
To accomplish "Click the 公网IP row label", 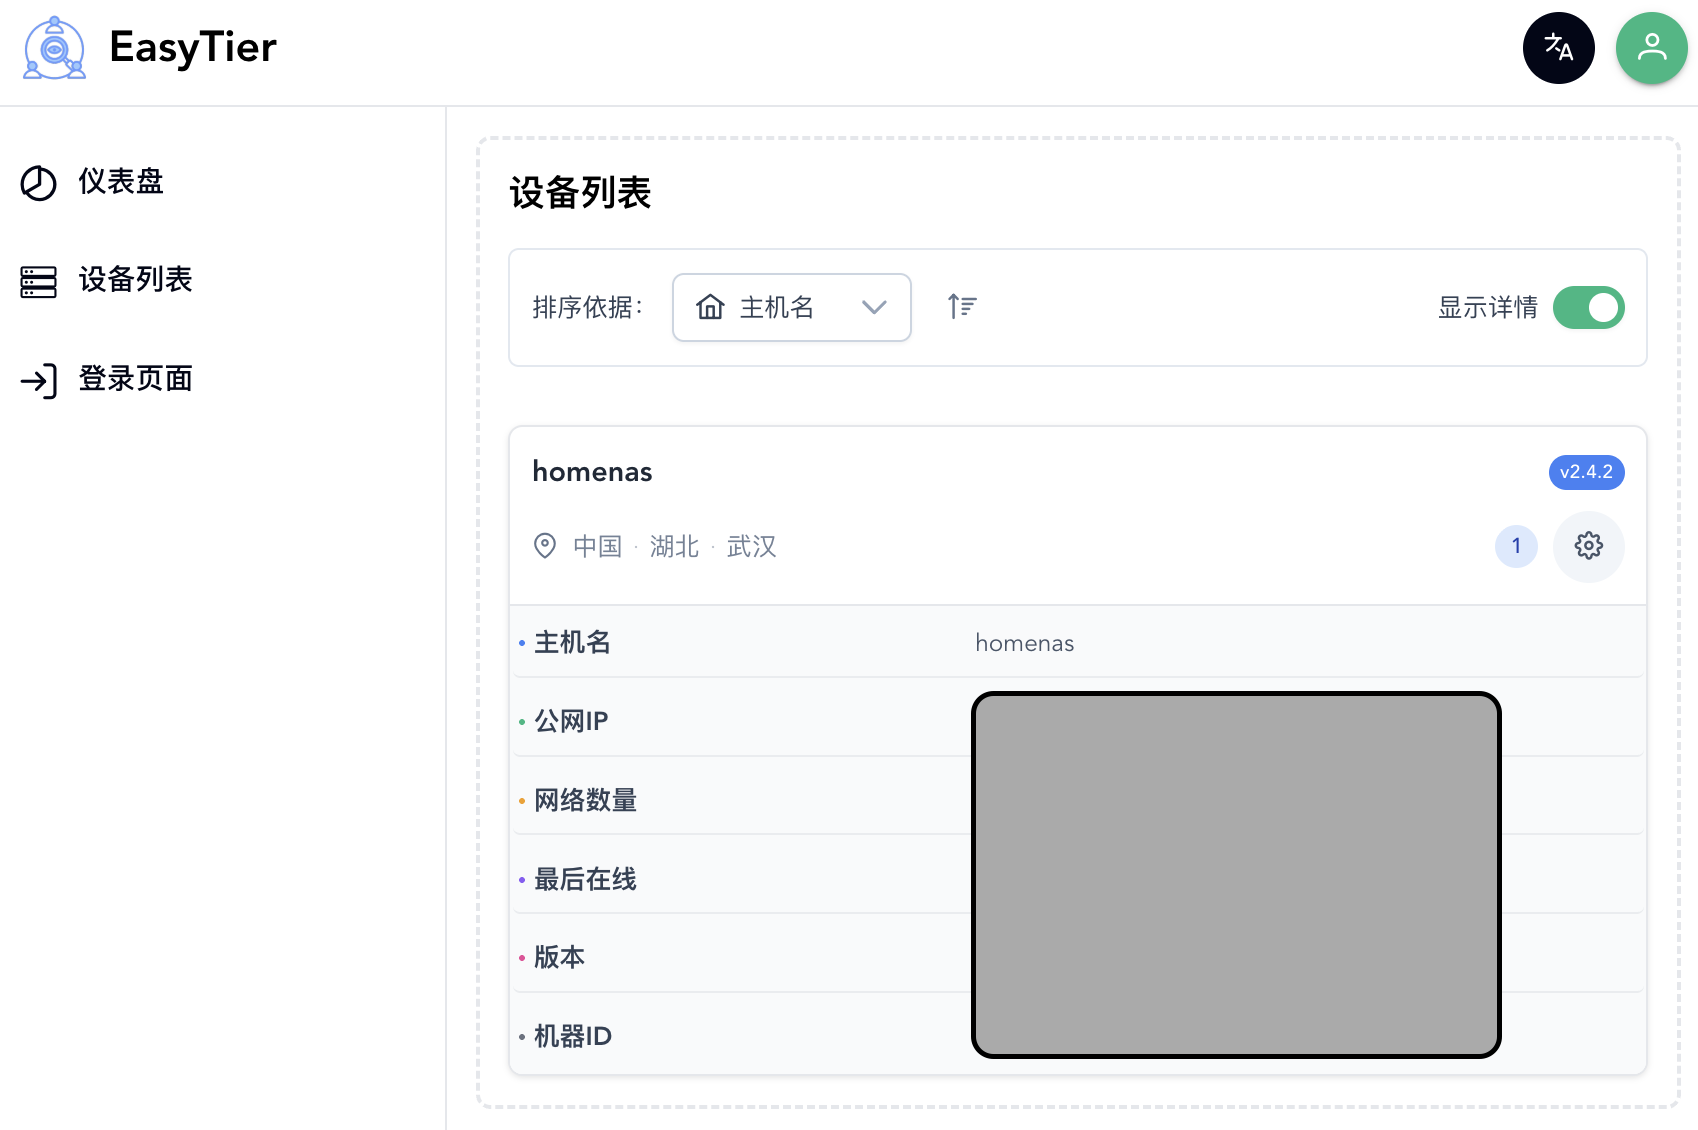I will coord(571,721).
